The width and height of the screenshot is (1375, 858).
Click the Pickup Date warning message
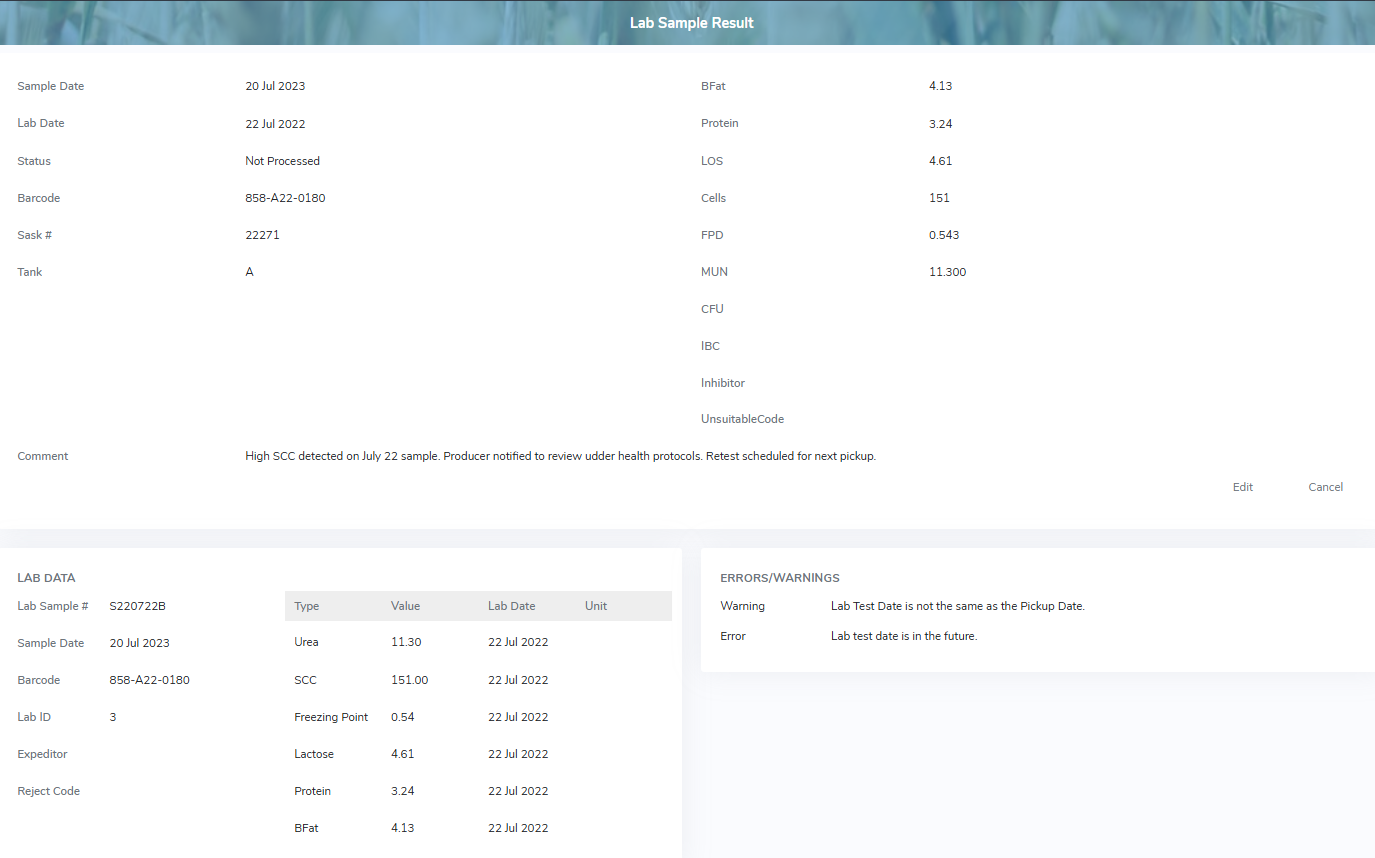point(957,606)
